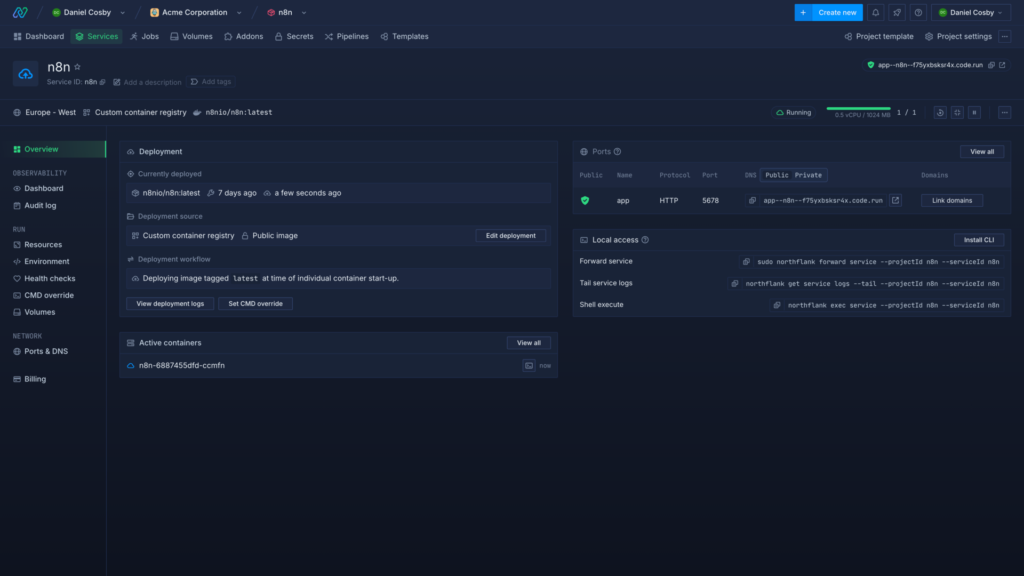Click the Edit deployment button

click(x=511, y=236)
